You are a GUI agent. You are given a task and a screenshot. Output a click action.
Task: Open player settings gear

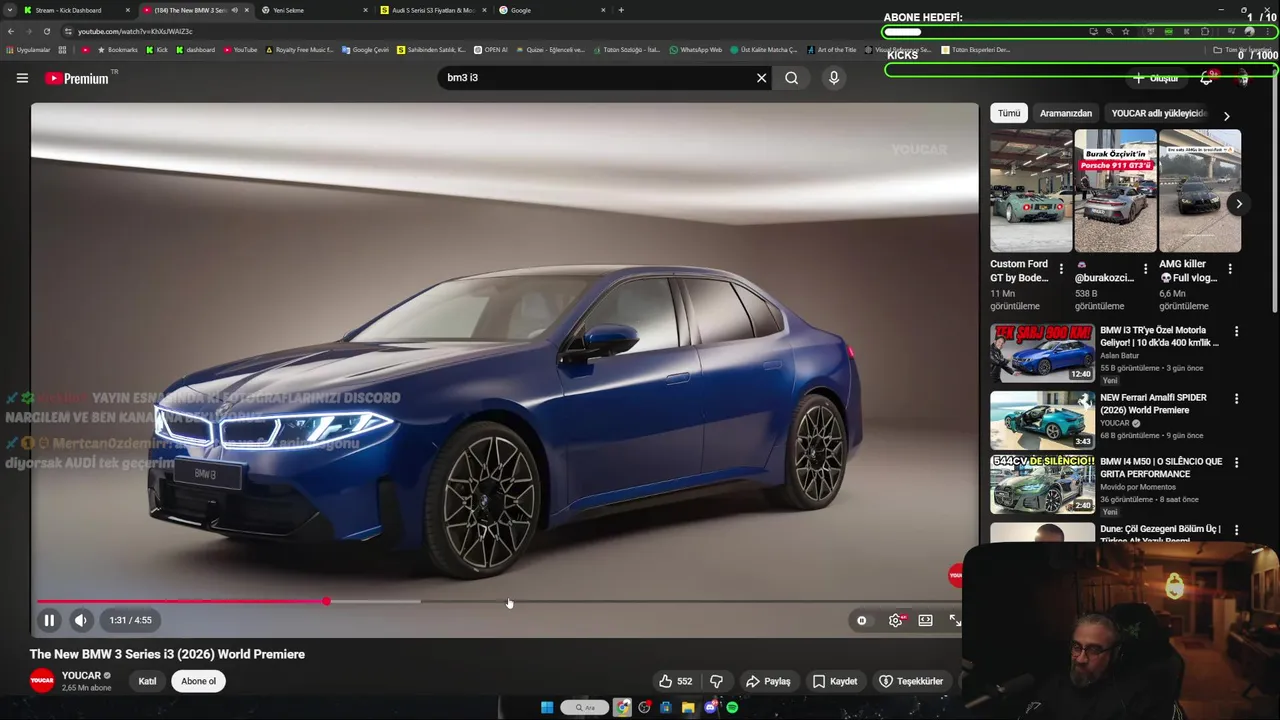(x=895, y=620)
